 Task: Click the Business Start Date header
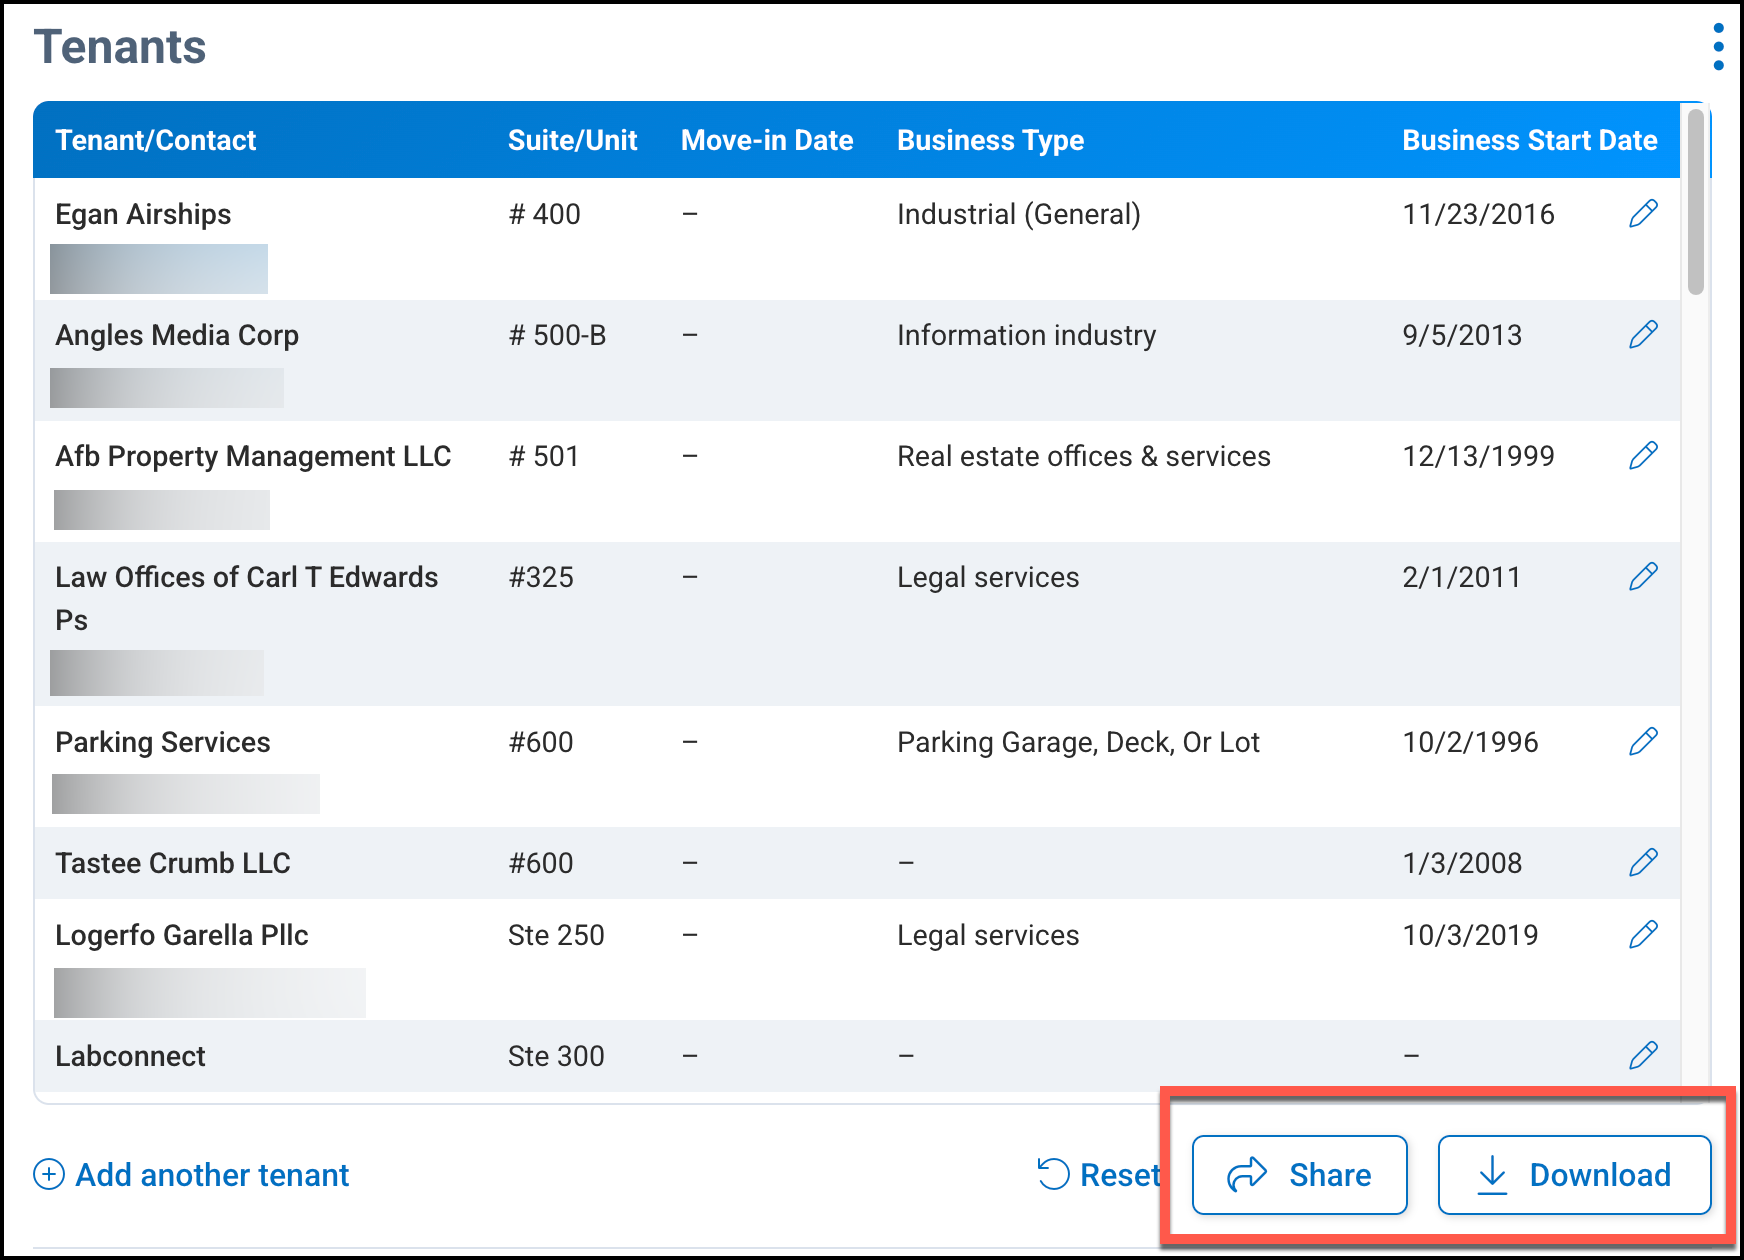1529,140
